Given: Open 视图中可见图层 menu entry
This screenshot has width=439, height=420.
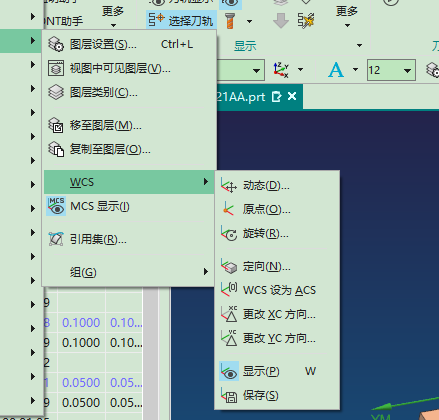Looking at the screenshot, I should 129,68.
